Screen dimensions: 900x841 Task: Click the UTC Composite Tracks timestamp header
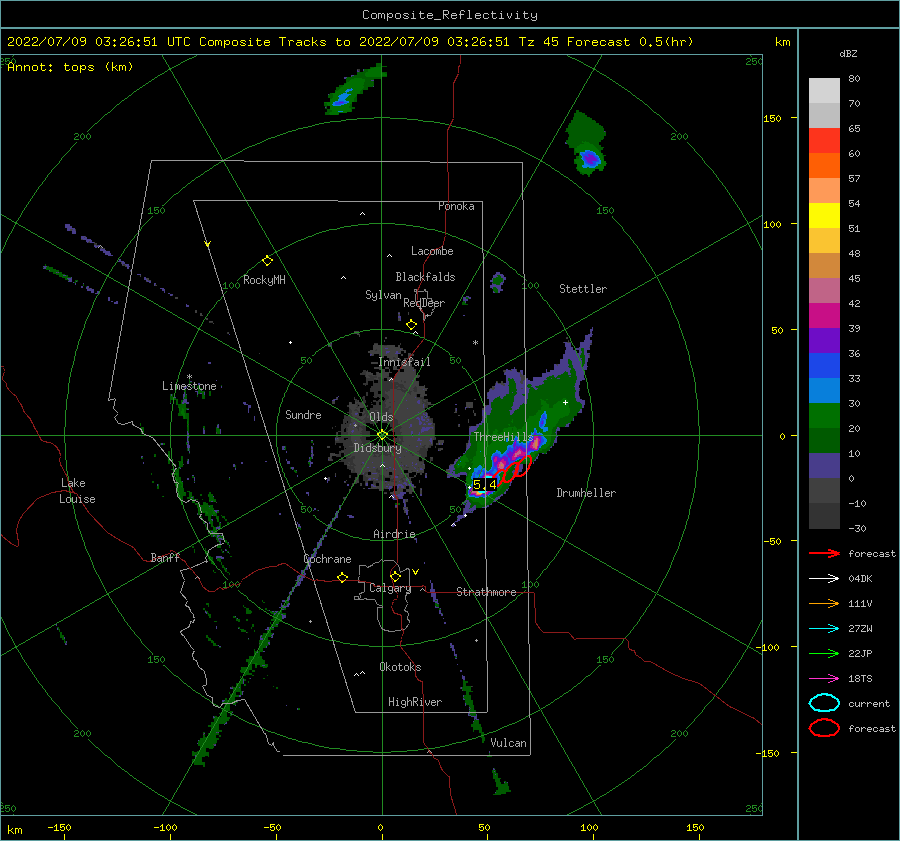pos(350,42)
